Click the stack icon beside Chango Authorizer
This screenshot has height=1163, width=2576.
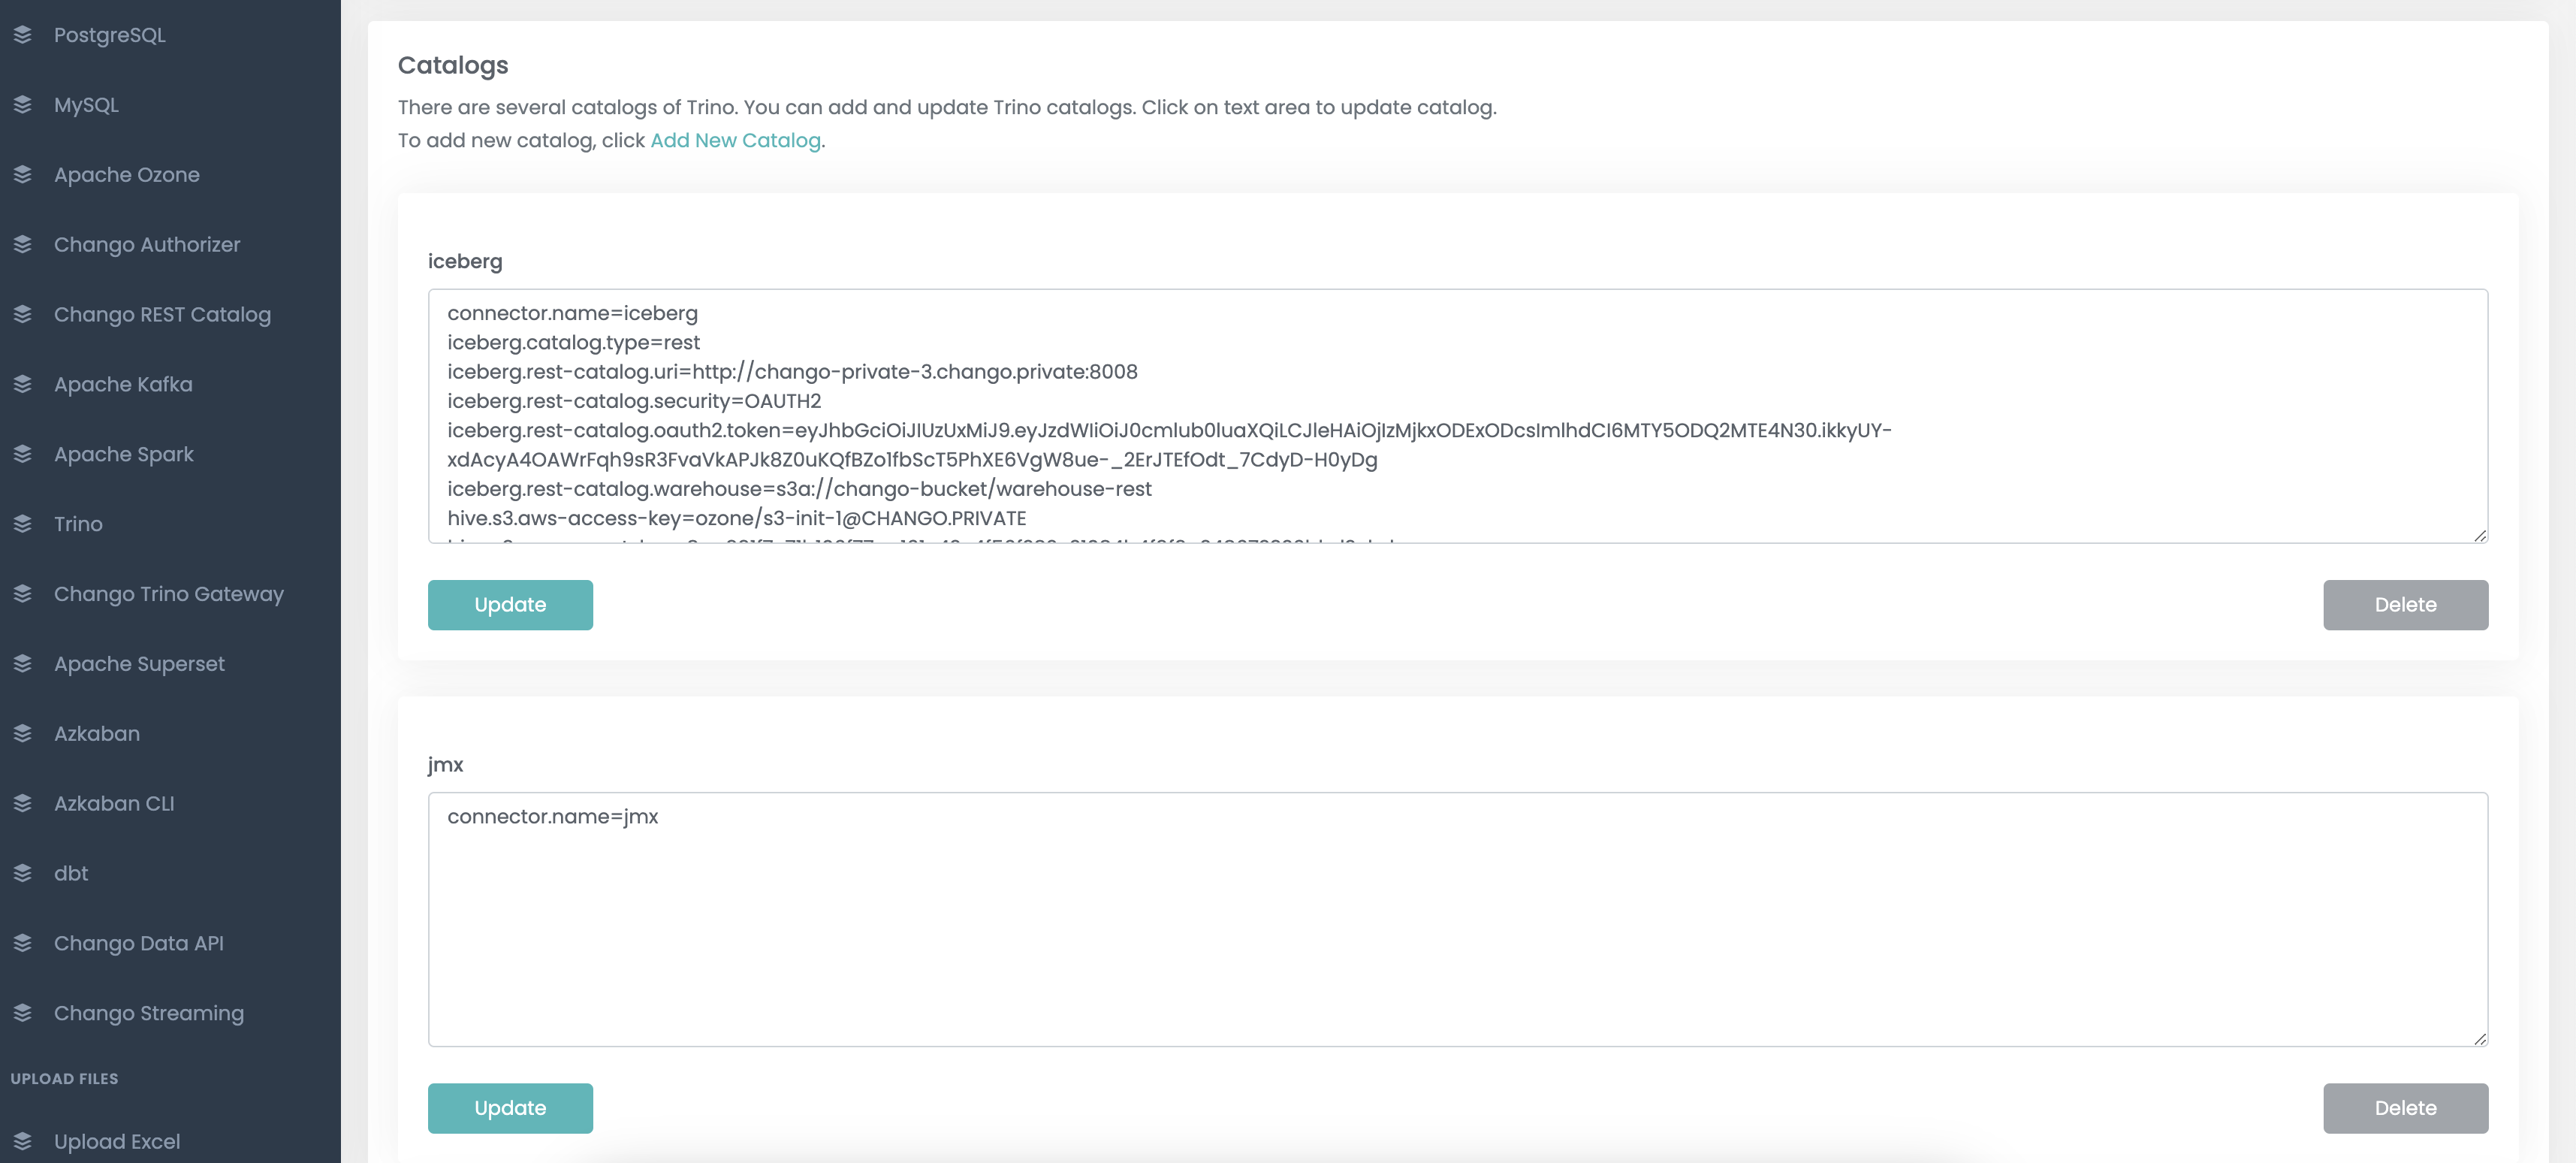23,245
